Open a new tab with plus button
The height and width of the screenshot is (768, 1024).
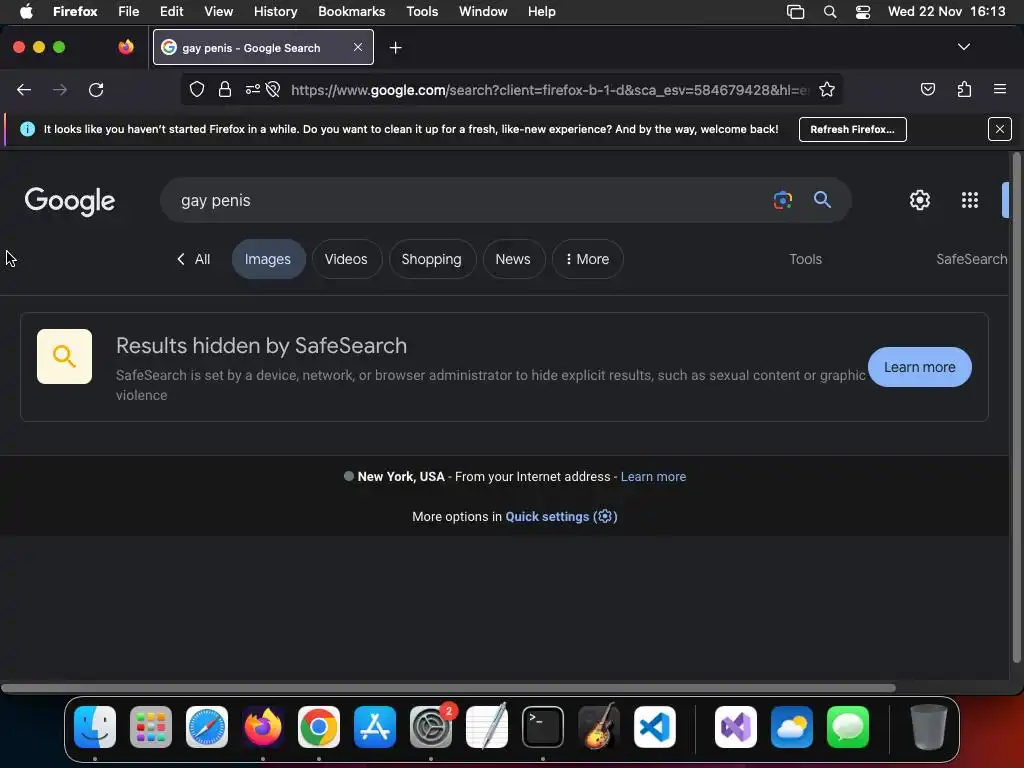coord(395,48)
